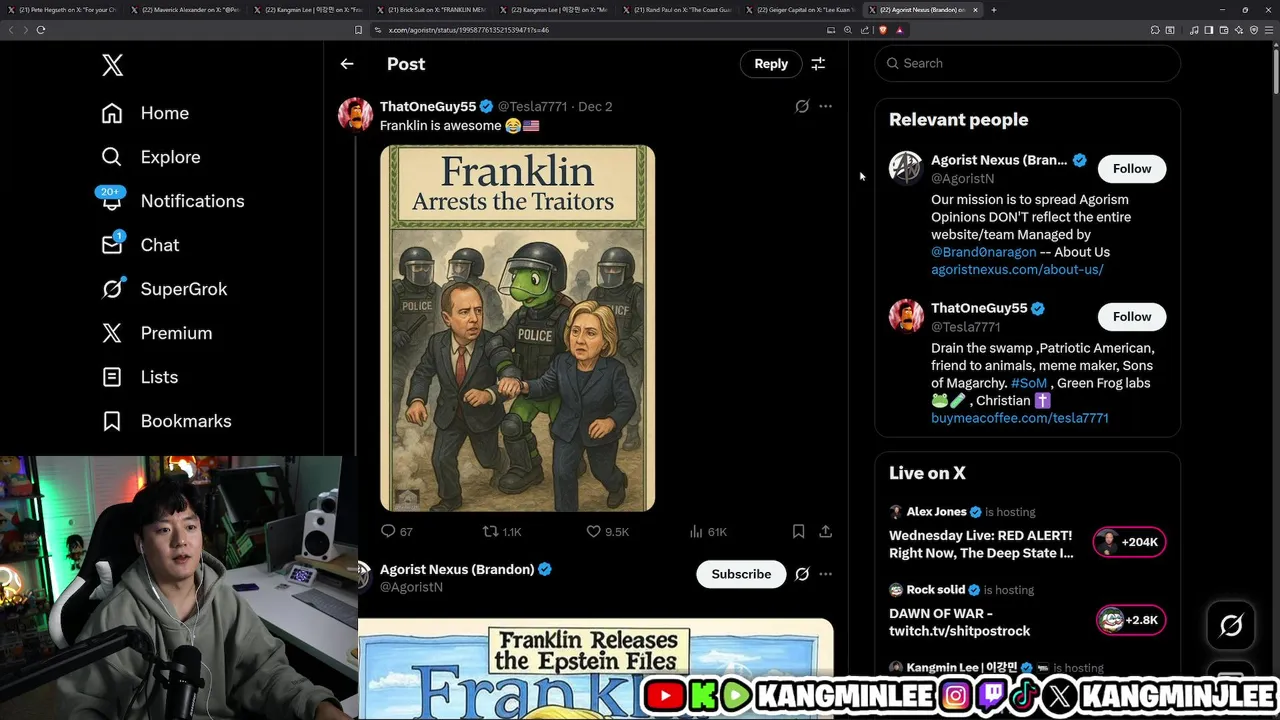This screenshot has height=720, width=1280.
Task: Click the address bar URL
Action: tap(469, 30)
